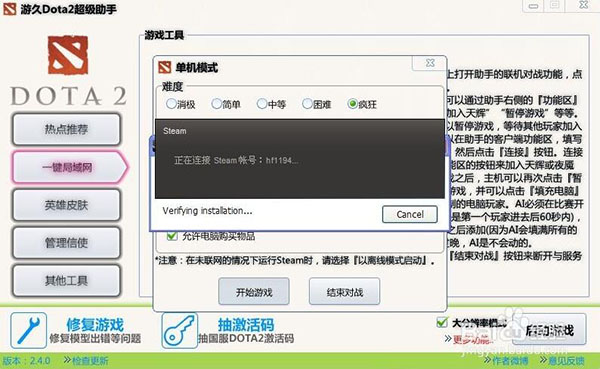Click the key activation code icon
Screen dimensions: 600x369
click(179, 330)
